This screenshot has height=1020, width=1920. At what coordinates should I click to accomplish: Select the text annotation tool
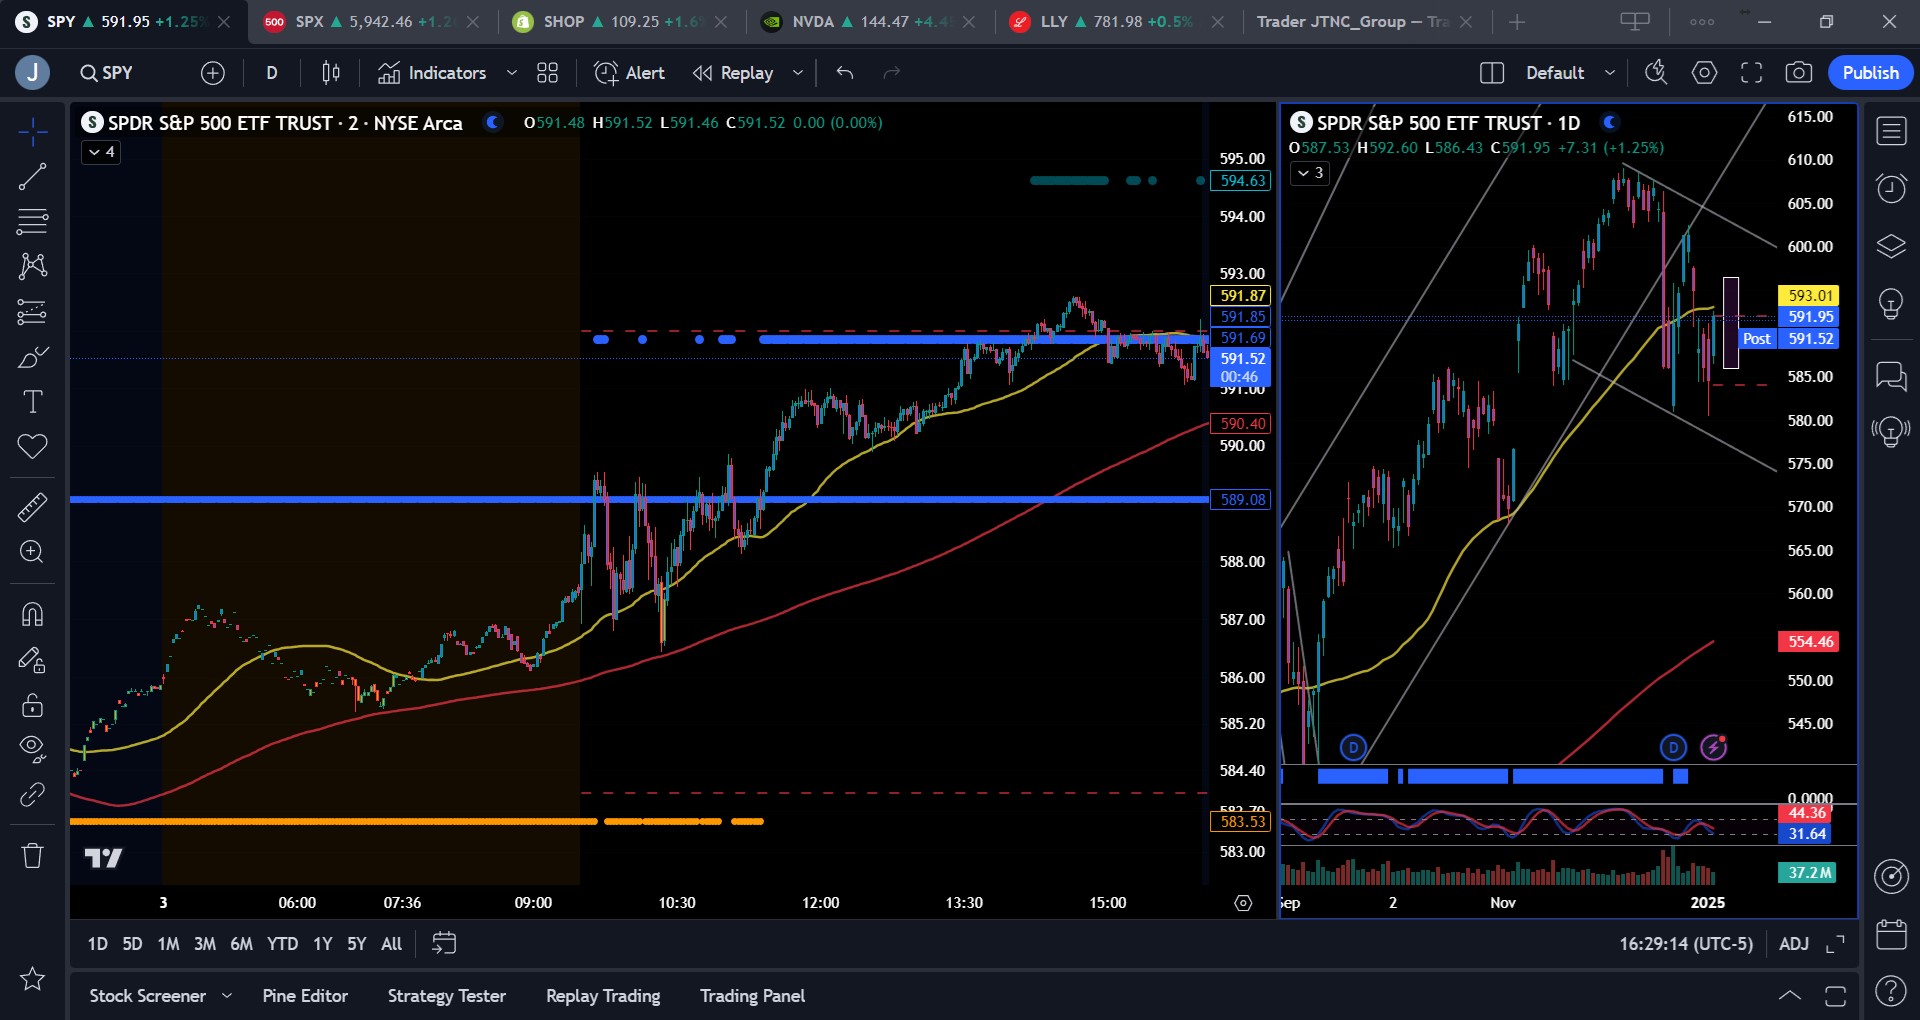coord(32,402)
